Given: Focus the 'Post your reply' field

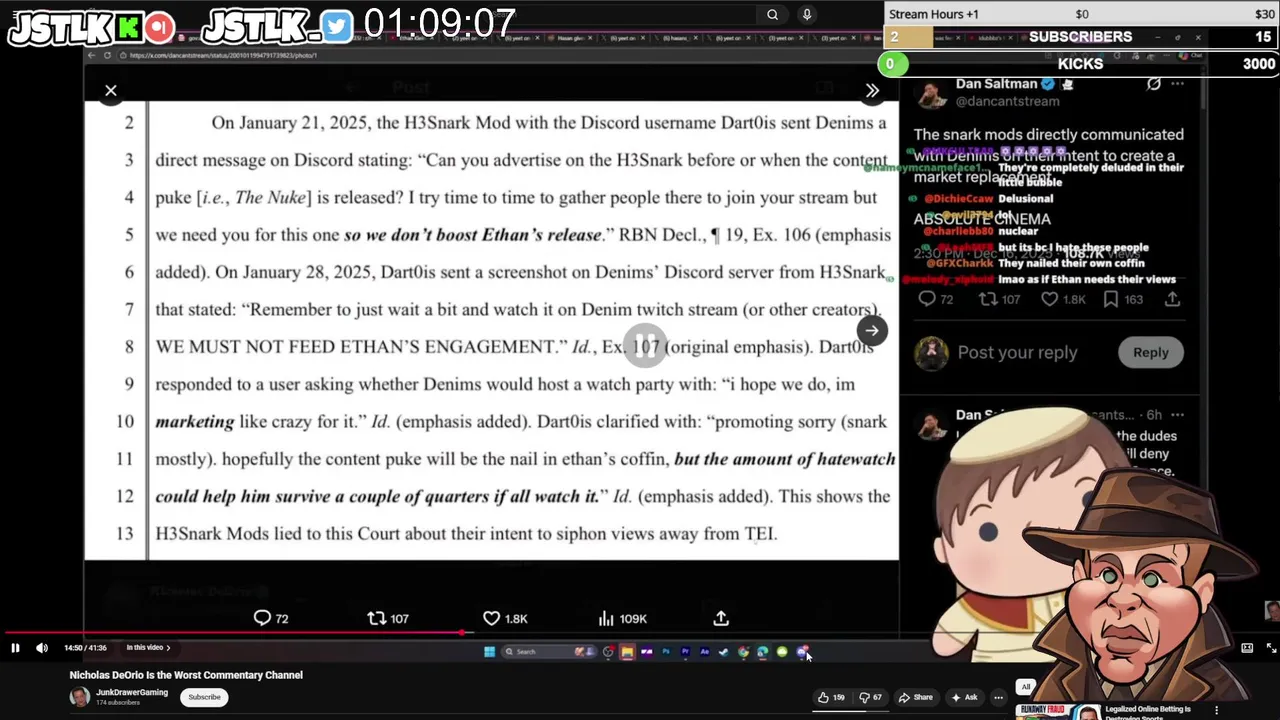Looking at the screenshot, I should [x=1017, y=352].
